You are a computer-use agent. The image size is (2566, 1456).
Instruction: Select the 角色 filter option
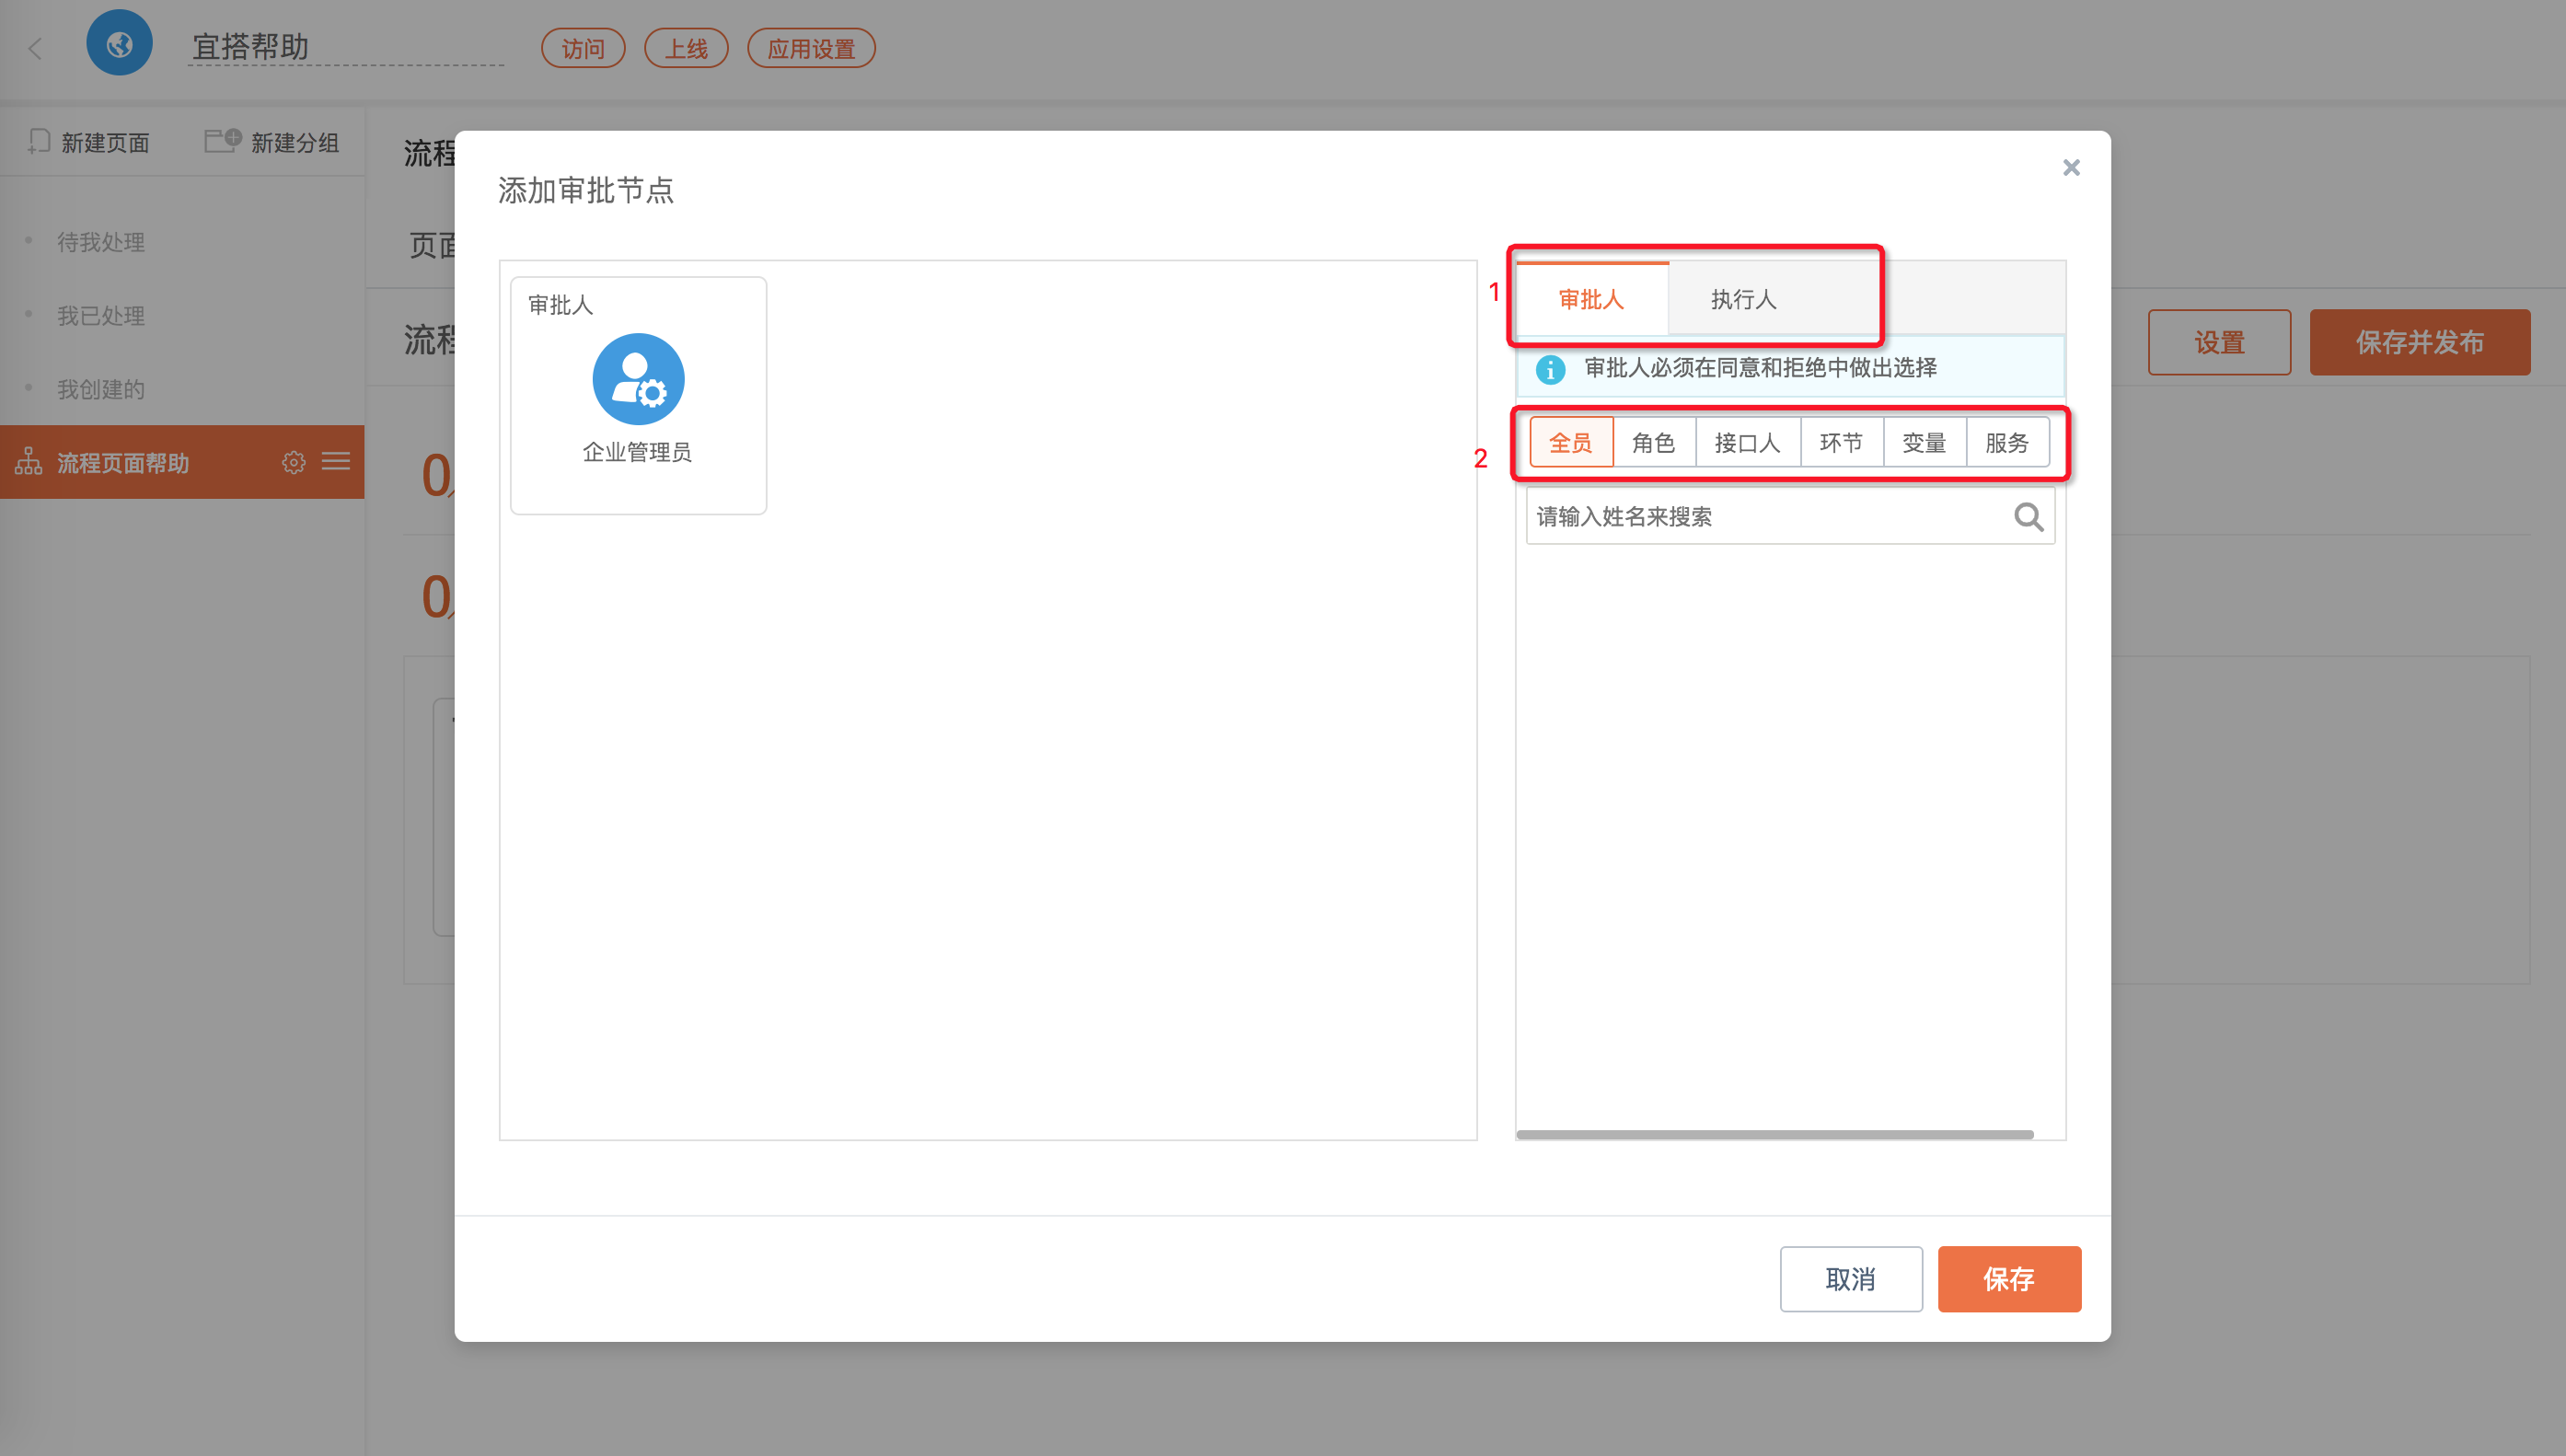(1653, 442)
